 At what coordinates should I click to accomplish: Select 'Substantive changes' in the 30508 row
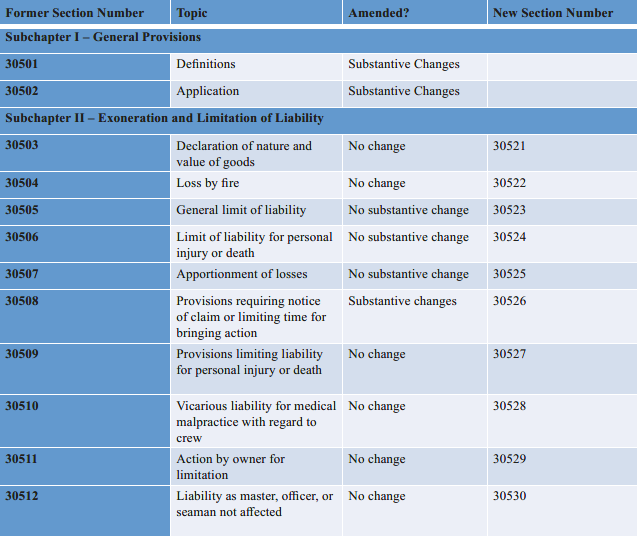pyautogui.click(x=402, y=301)
